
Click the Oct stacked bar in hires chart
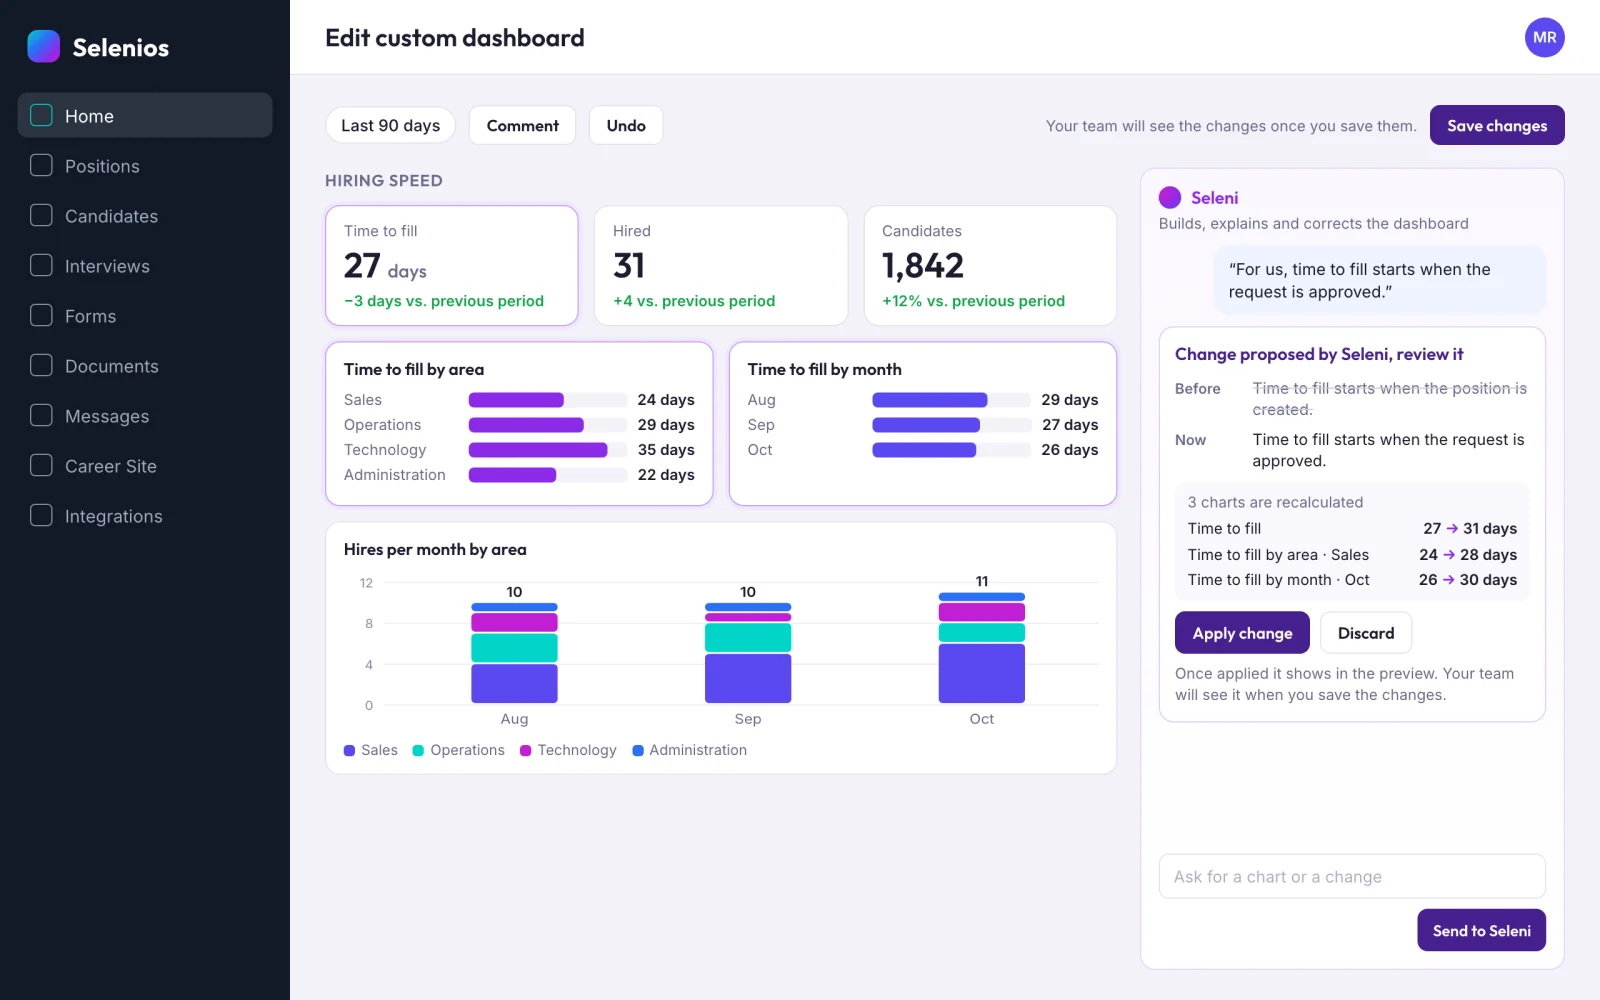pyautogui.click(x=982, y=648)
